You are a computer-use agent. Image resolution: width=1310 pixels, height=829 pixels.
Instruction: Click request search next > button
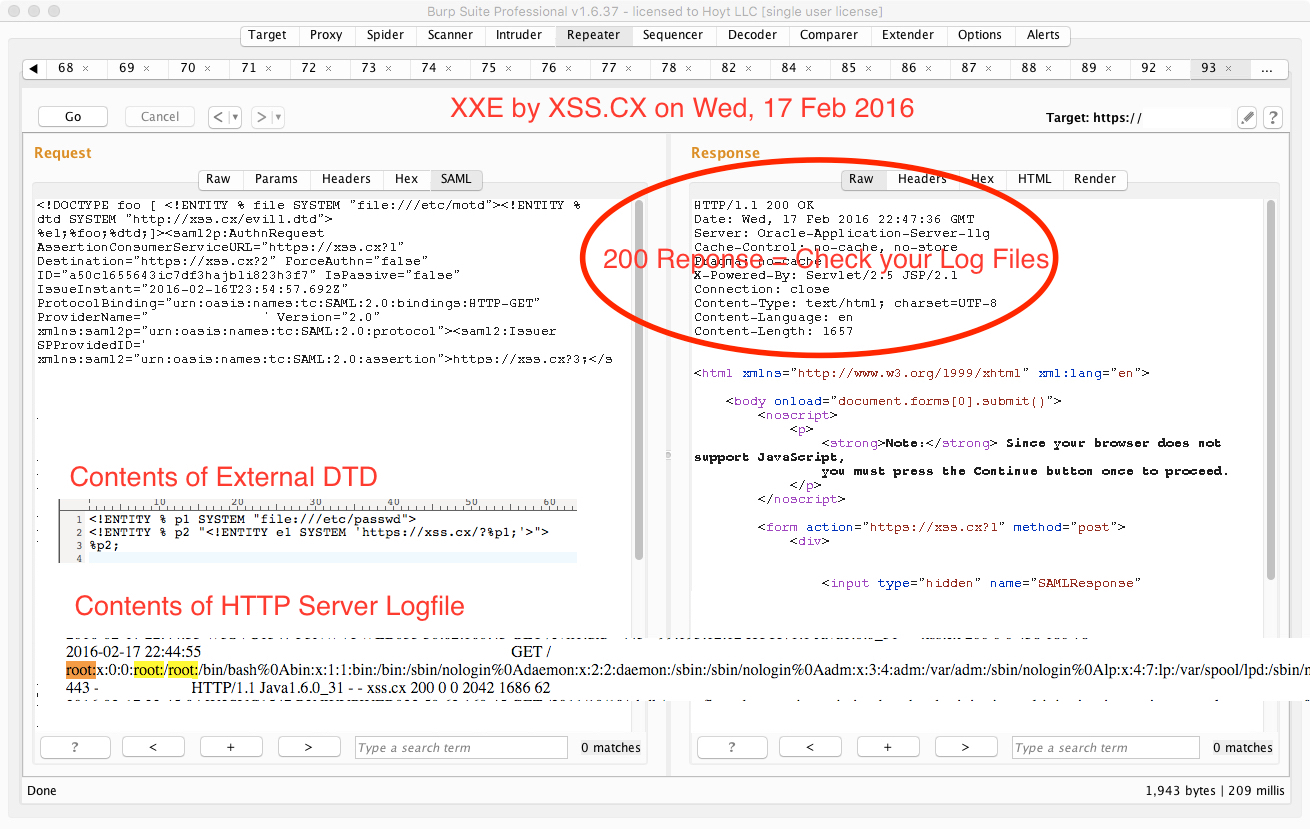(309, 747)
